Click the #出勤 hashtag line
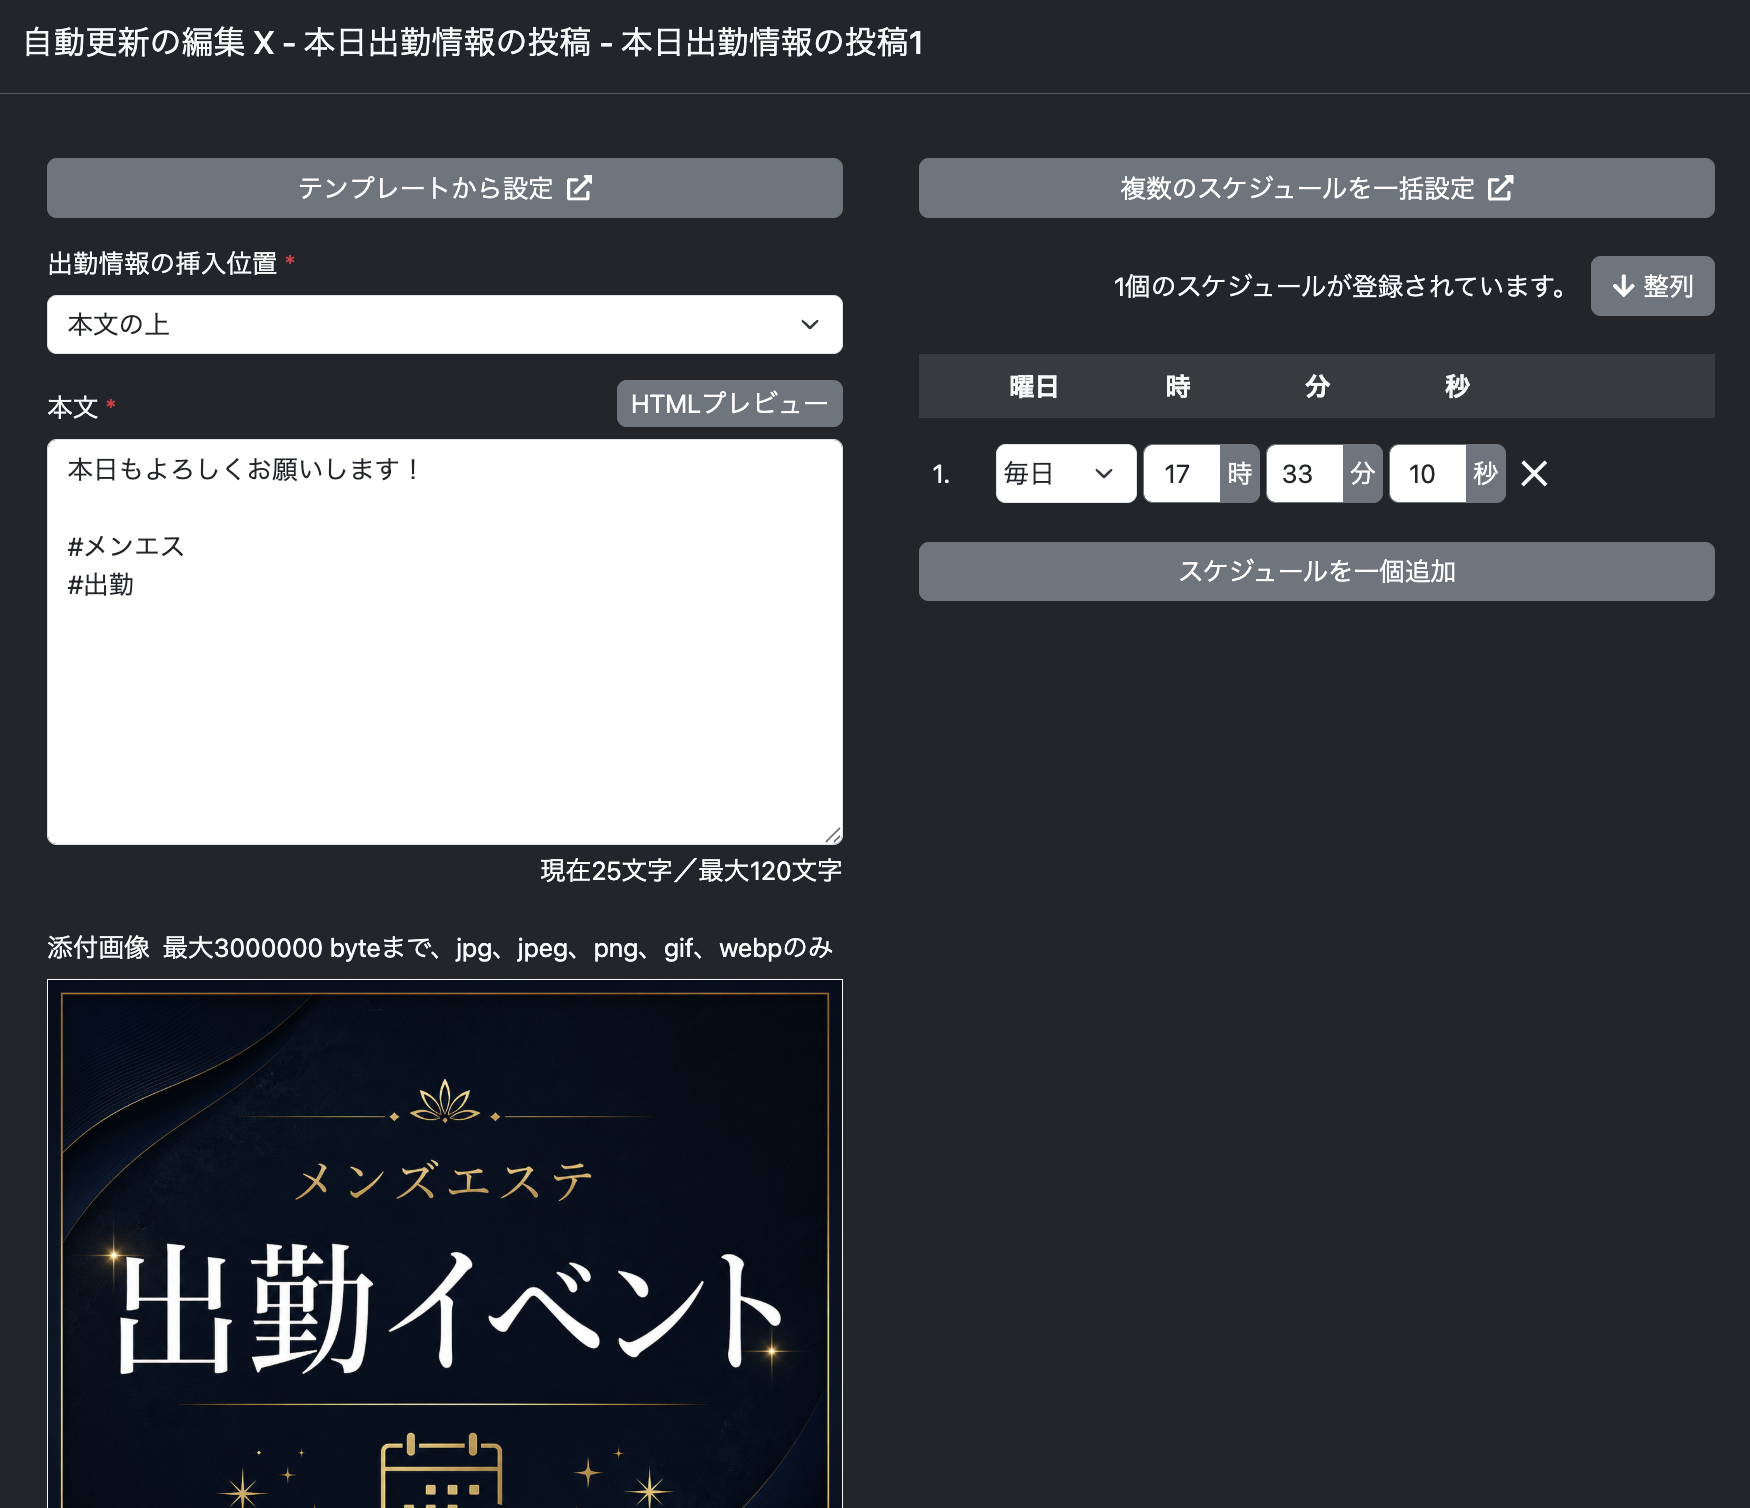The height and width of the screenshot is (1508, 1750). 100,585
